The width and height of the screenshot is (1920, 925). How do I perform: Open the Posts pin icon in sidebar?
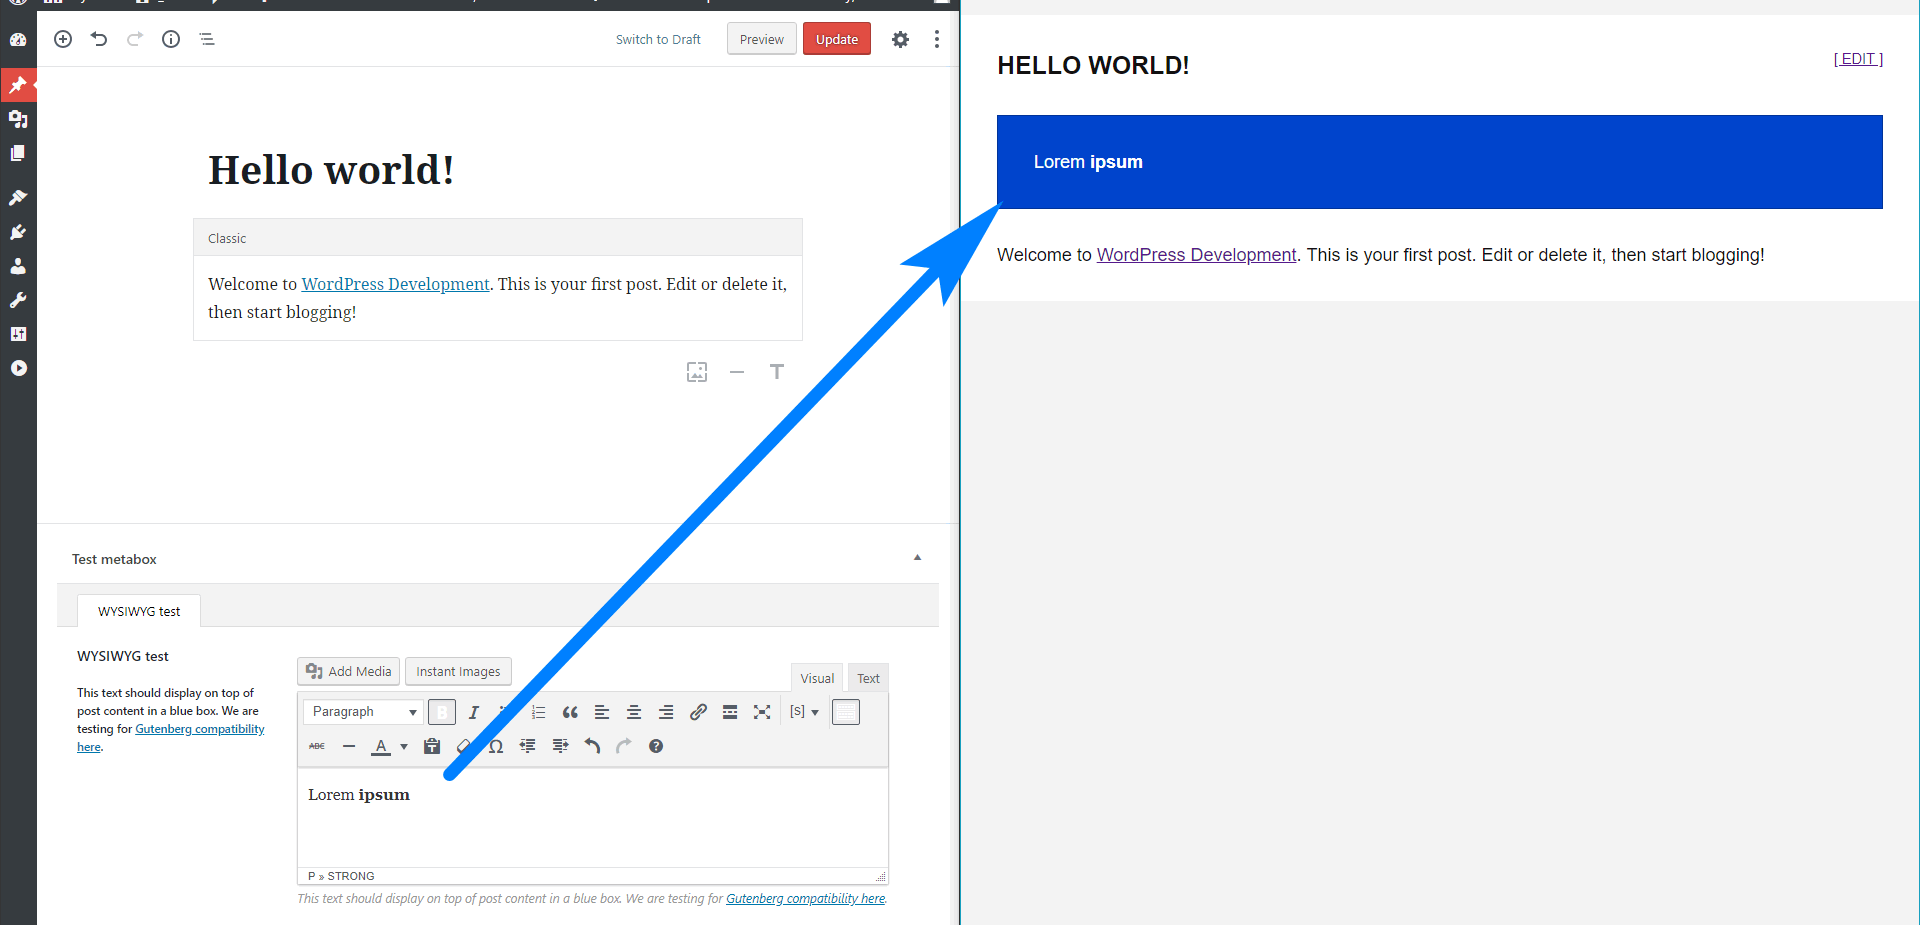point(18,85)
